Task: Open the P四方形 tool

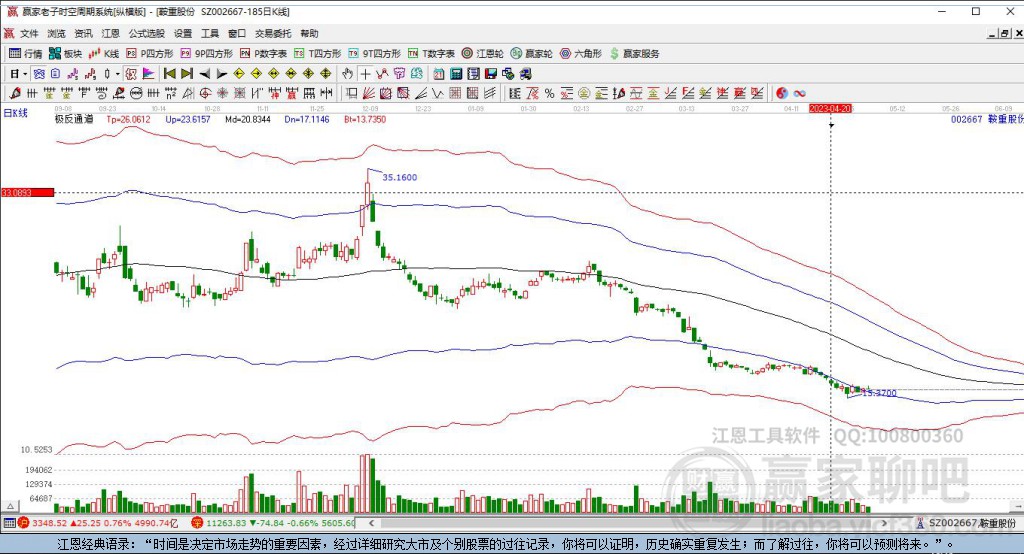Action: click(150, 54)
